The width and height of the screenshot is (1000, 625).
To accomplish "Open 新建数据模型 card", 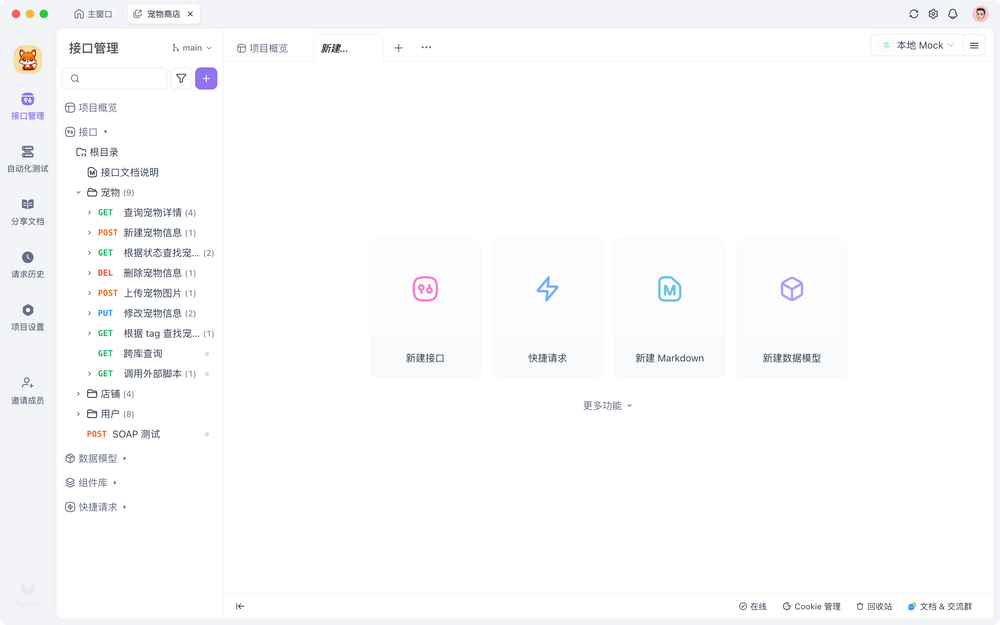I will click(791, 307).
